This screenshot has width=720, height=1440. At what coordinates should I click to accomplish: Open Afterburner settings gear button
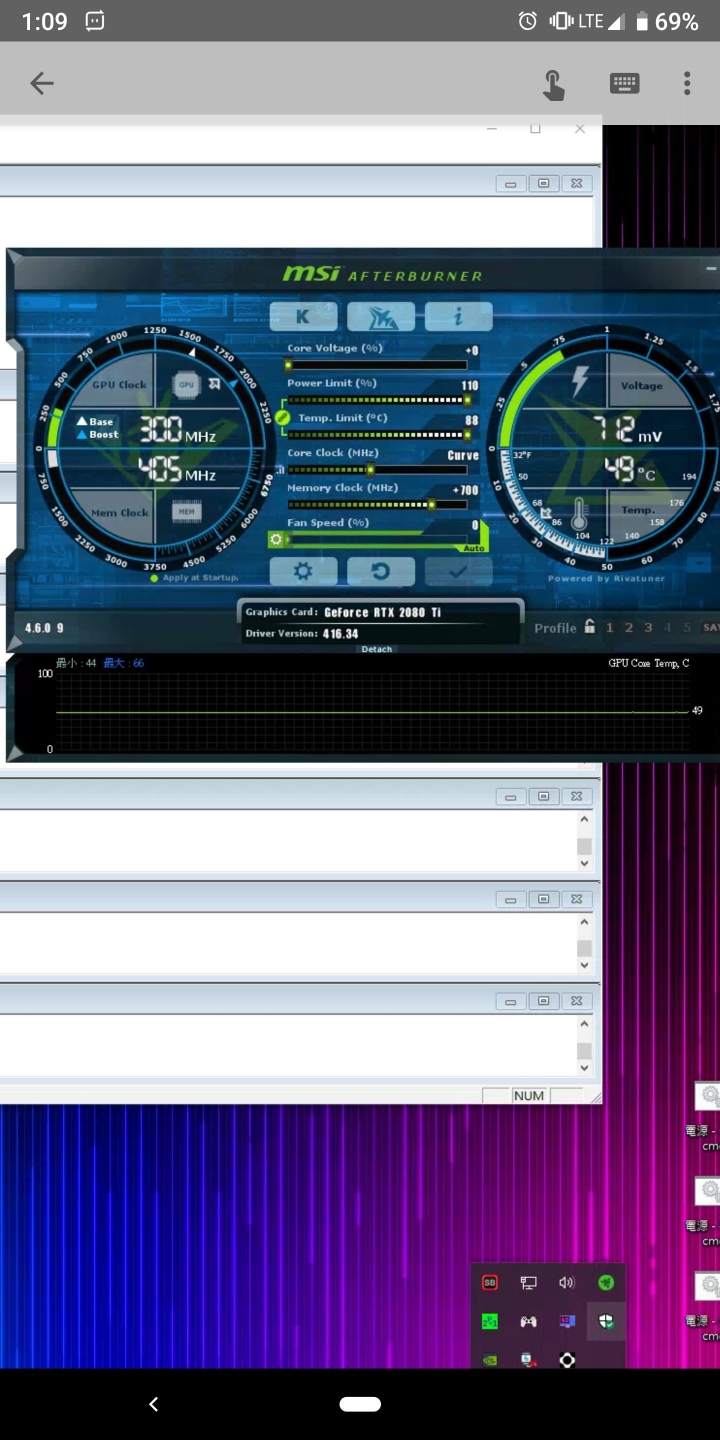(303, 572)
